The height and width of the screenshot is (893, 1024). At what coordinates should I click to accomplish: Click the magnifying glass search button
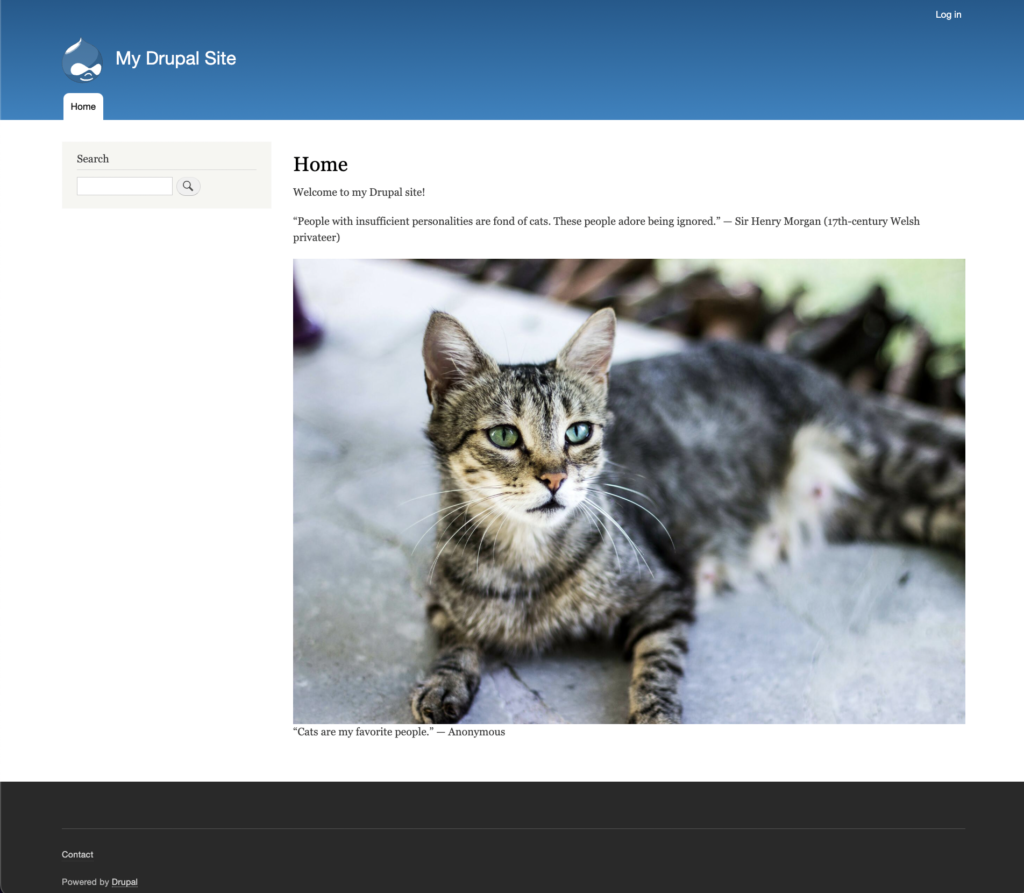coord(188,186)
